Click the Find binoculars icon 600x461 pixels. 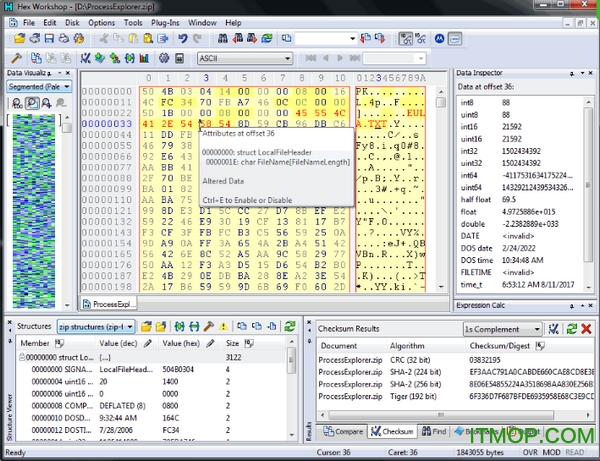click(x=223, y=38)
